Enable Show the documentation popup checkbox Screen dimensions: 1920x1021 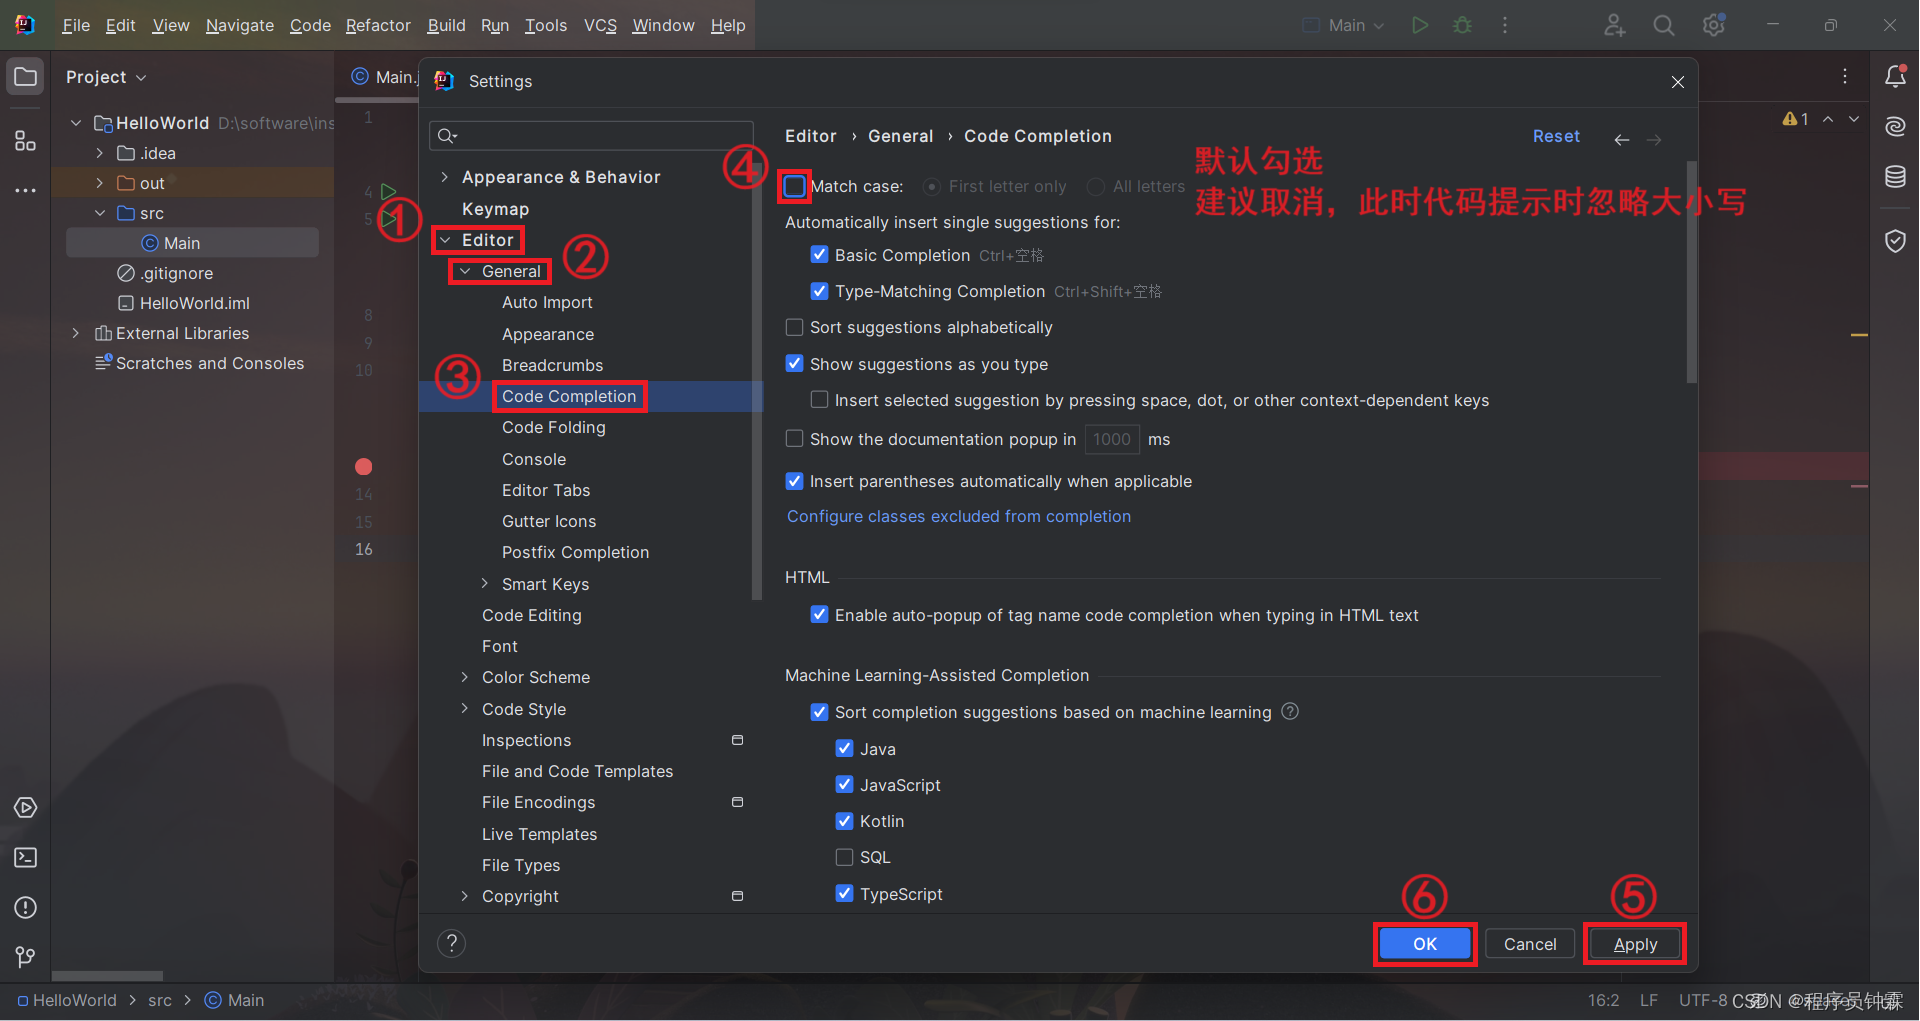[794, 438]
